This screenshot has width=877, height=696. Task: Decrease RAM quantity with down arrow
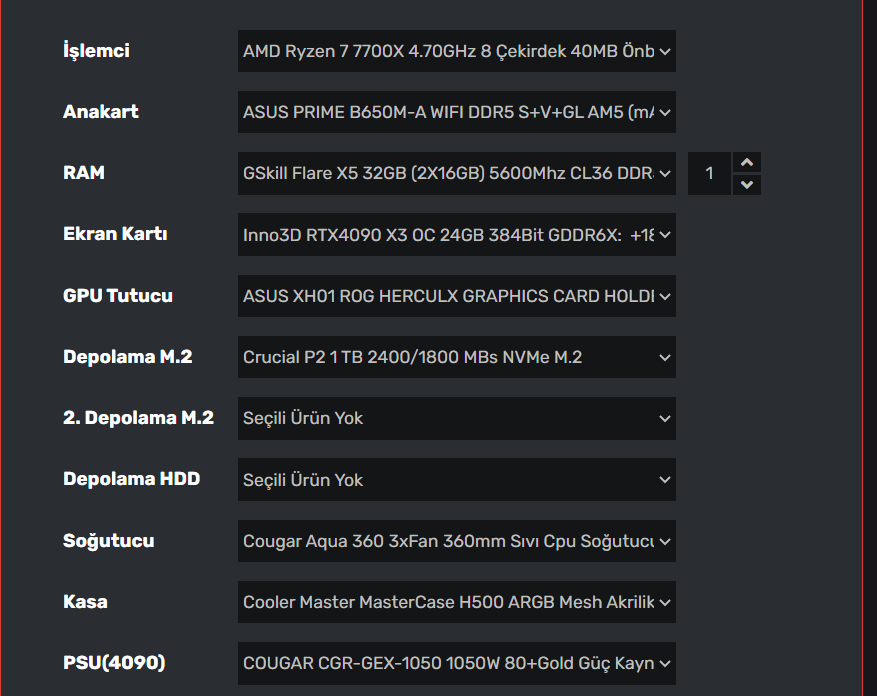pos(747,185)
